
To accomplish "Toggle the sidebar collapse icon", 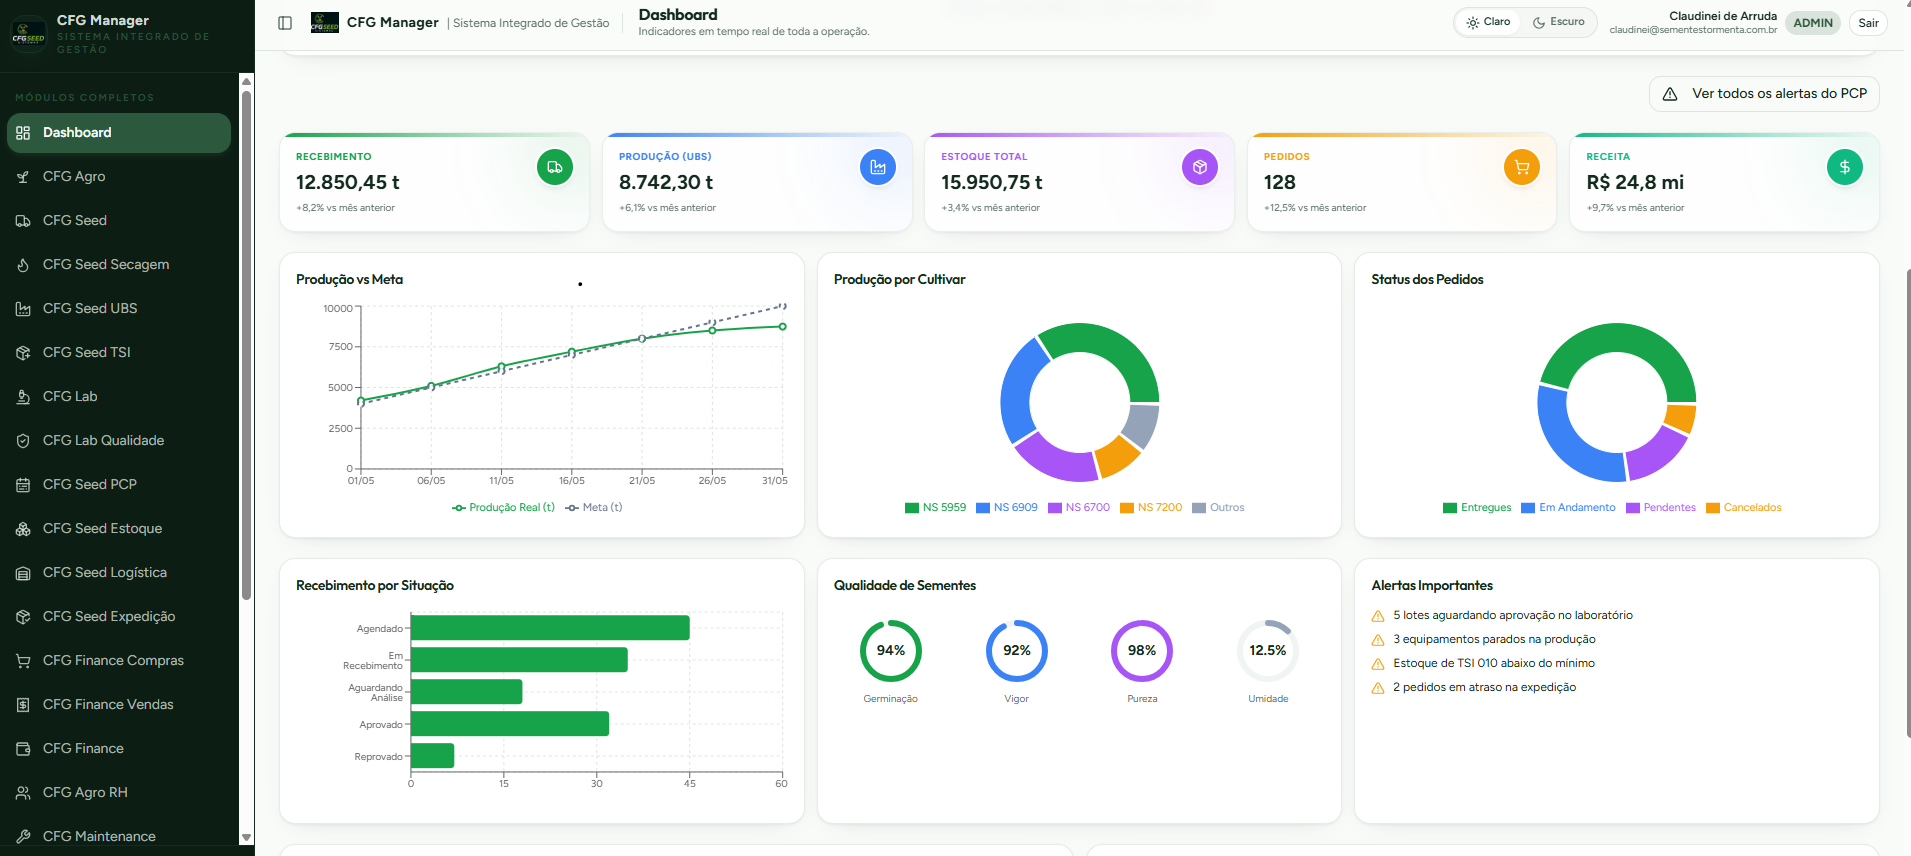I will point(285,23).
